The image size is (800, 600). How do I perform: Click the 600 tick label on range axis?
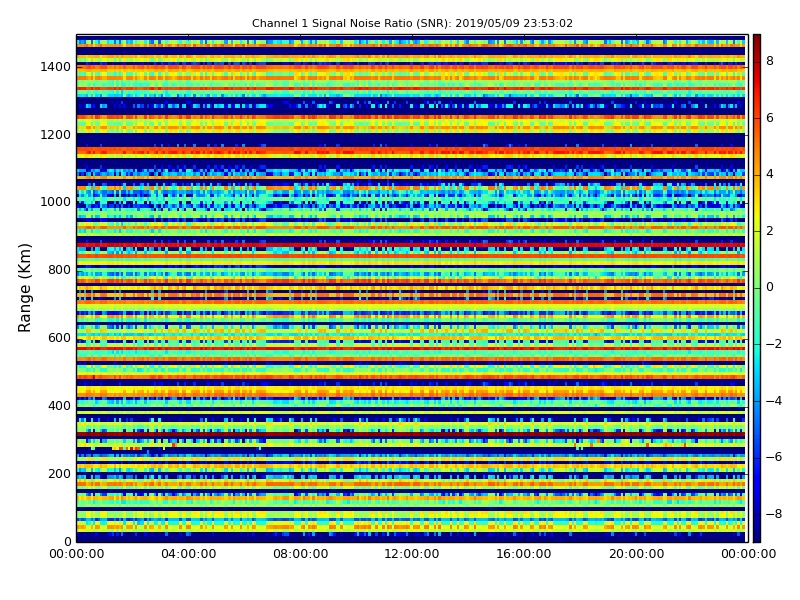(x=59, y=338)
